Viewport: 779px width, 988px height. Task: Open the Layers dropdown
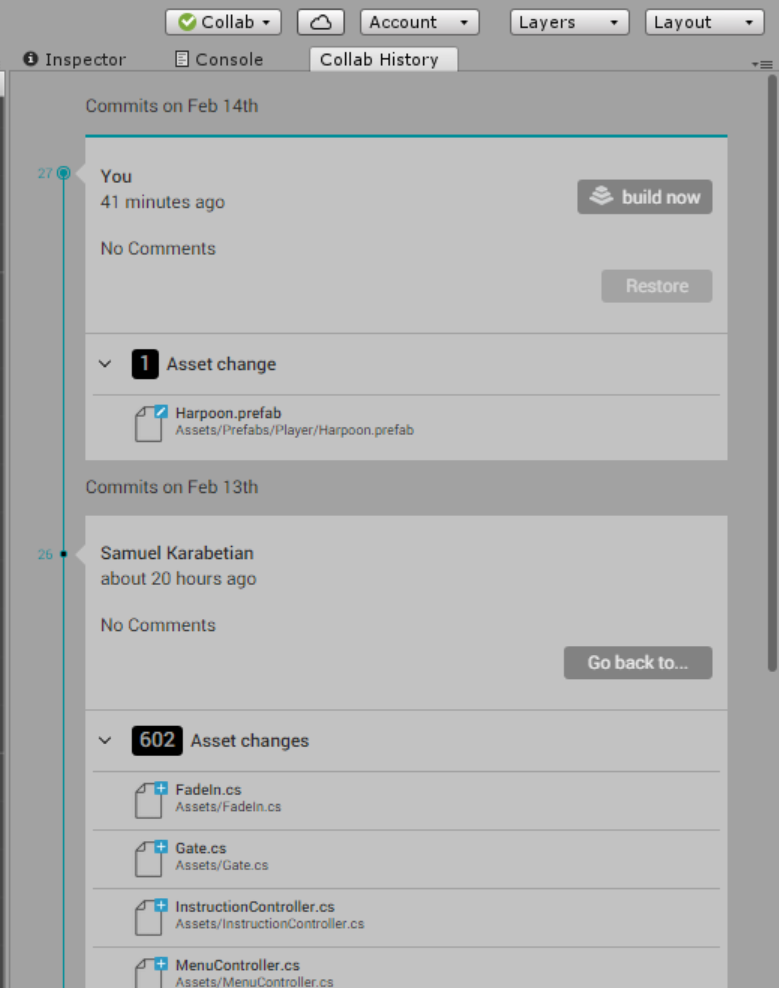(569, 22)
